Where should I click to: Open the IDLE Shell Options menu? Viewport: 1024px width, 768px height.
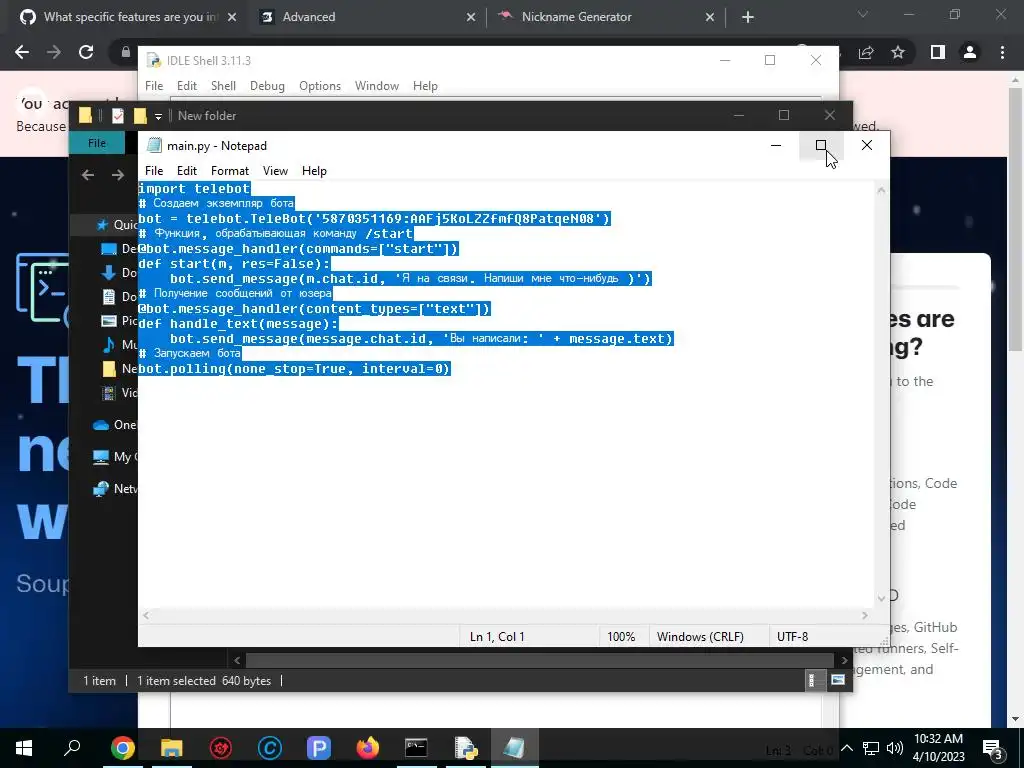point(320,86)
